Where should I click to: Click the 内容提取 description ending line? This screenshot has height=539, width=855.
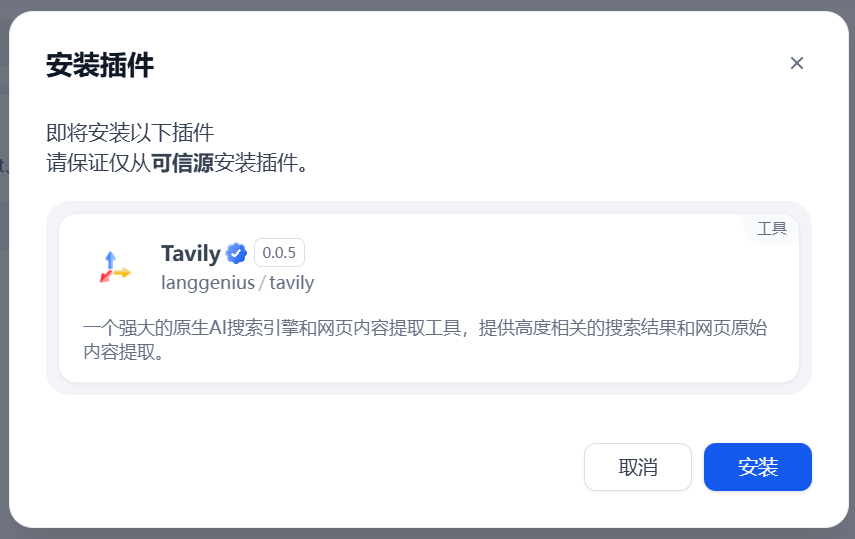[122, 353]
